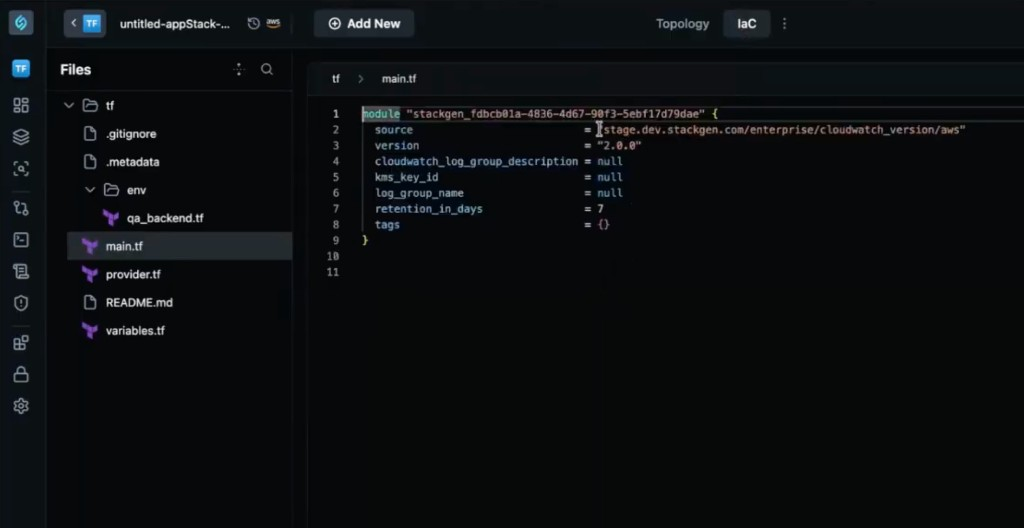Click line number 11 in the gutter
Viewport: 1024px width, 528px height.
[333, 272]
